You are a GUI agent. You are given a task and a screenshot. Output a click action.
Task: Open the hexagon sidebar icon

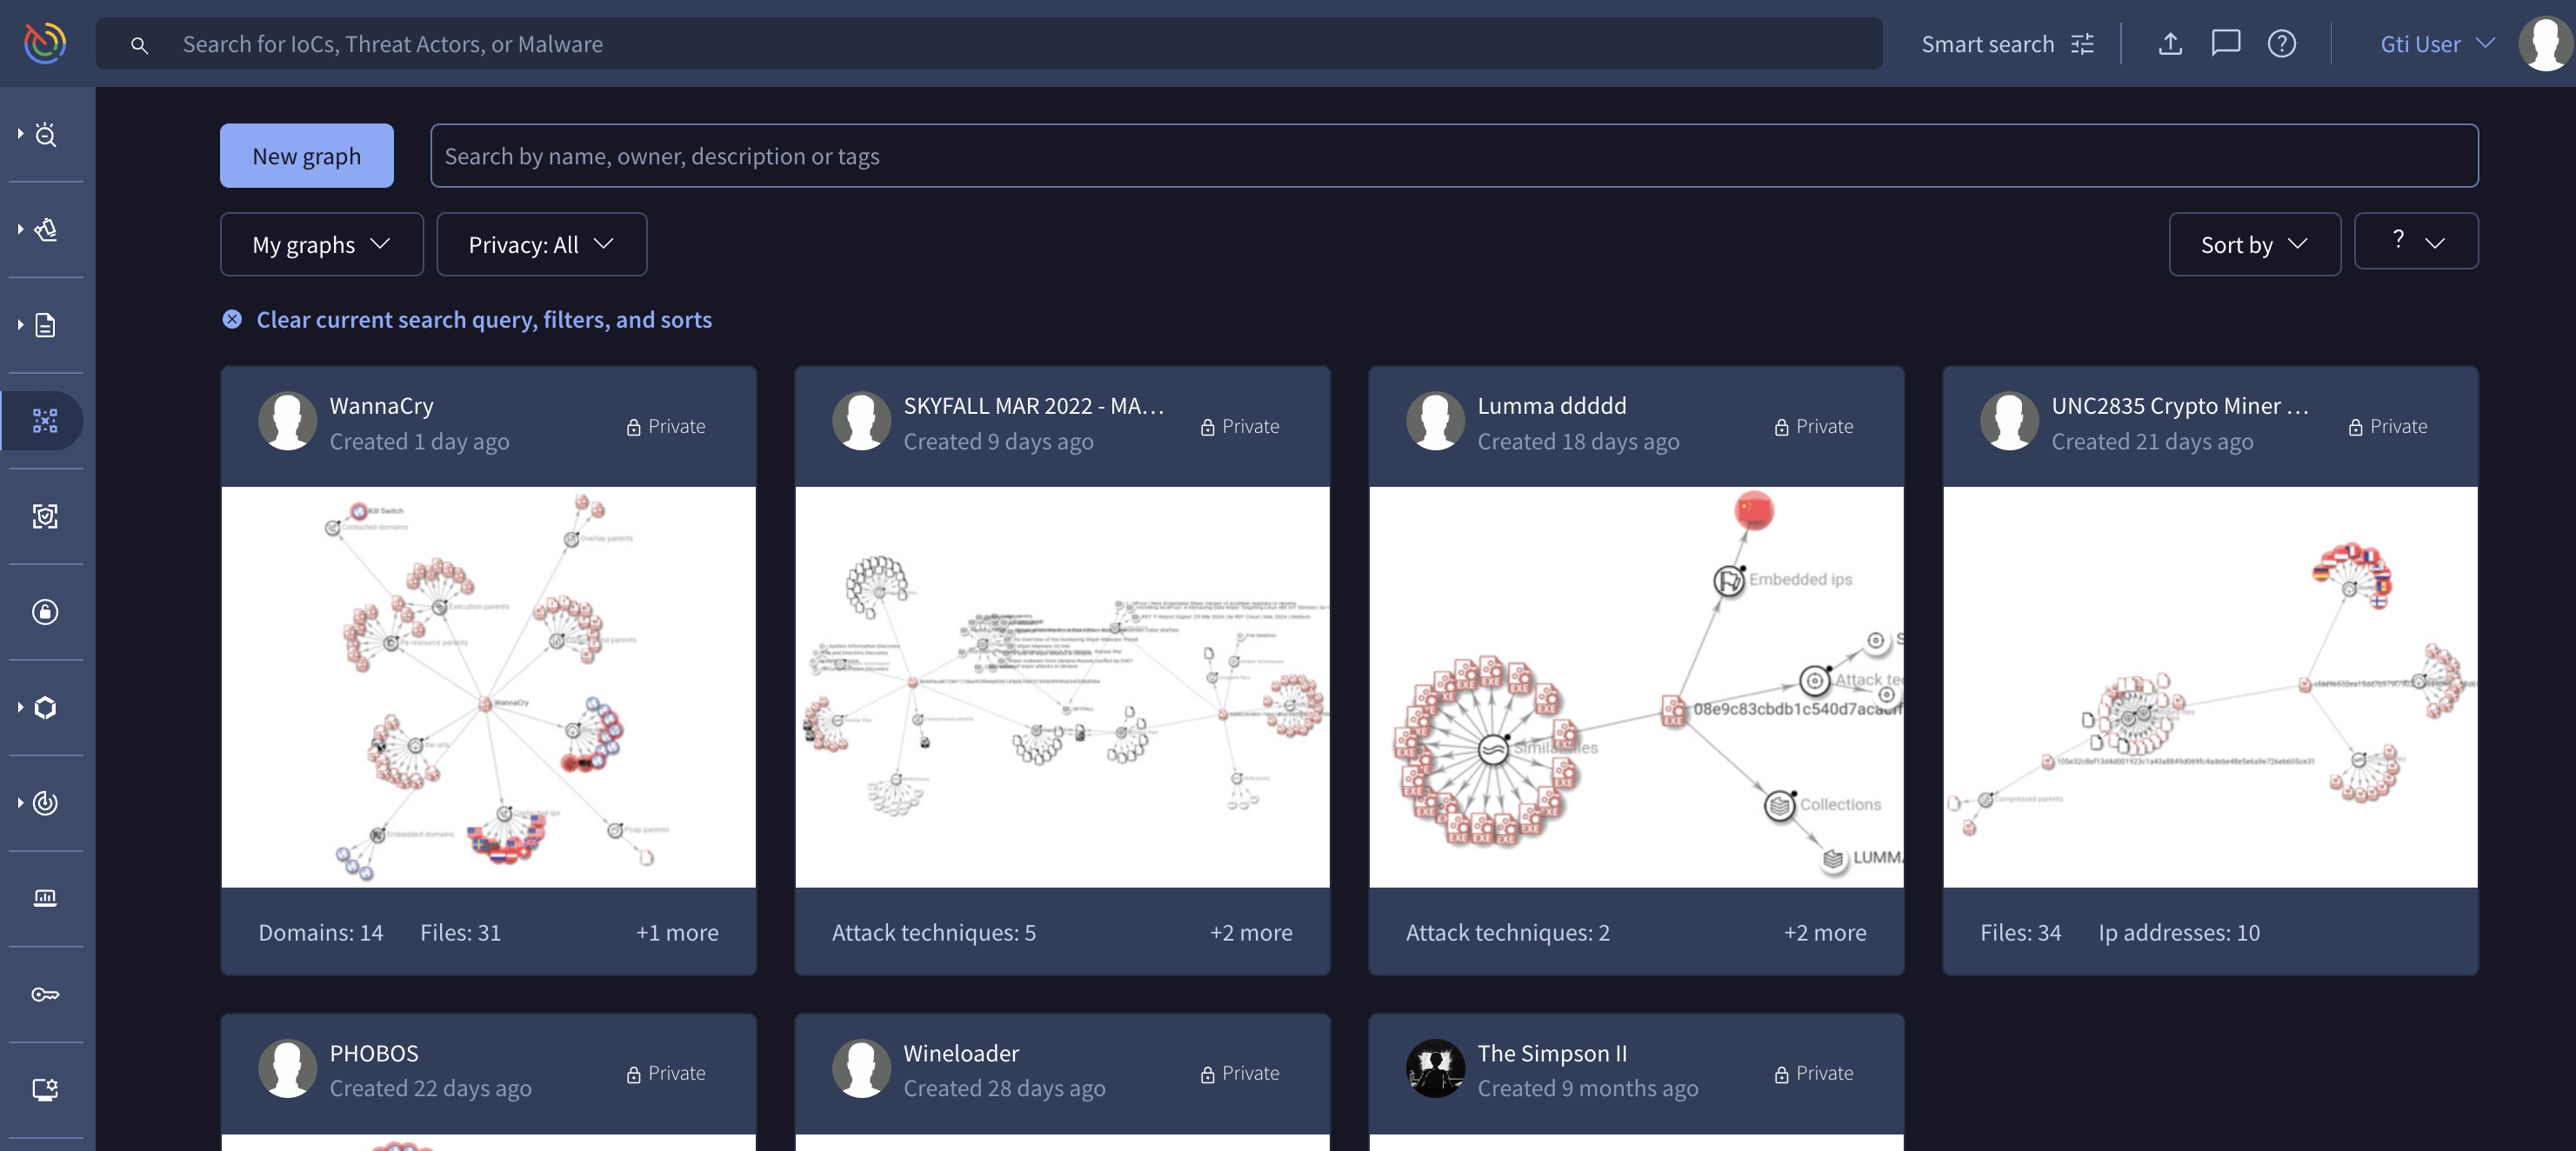(x=46, y=707)
